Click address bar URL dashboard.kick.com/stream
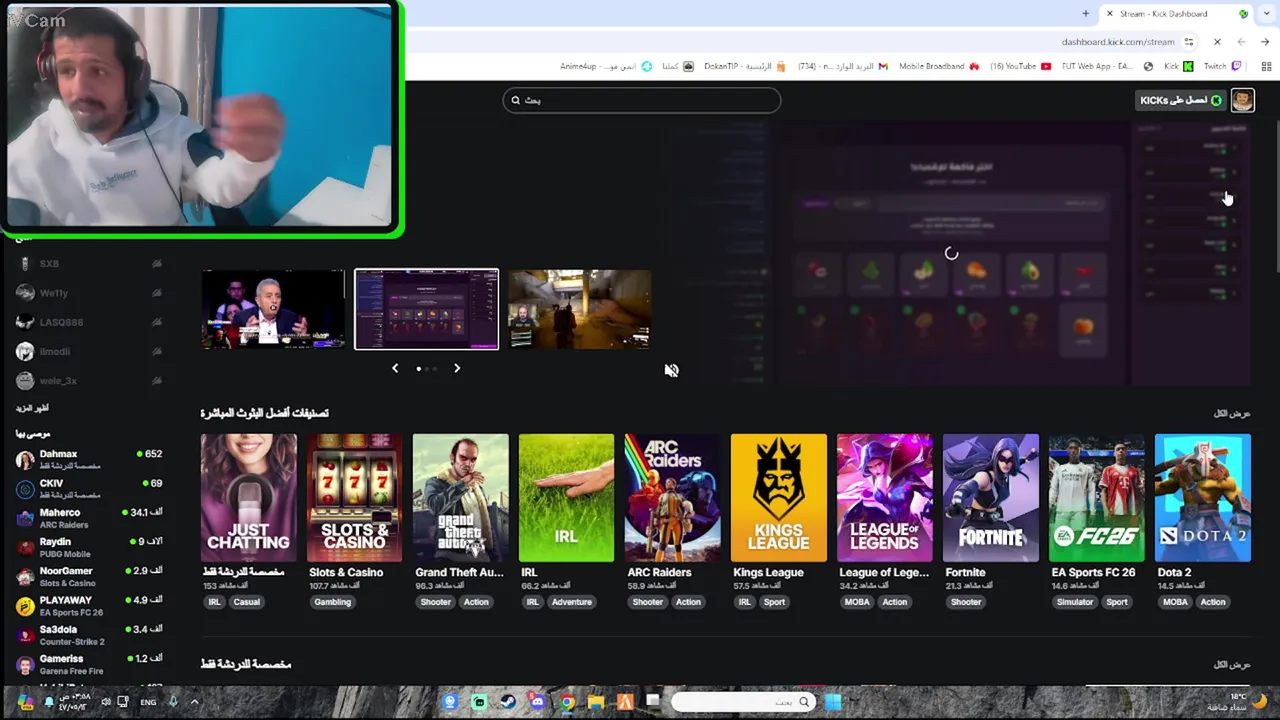Viewport: 1280px width, 720px height. click(1118, 42)
